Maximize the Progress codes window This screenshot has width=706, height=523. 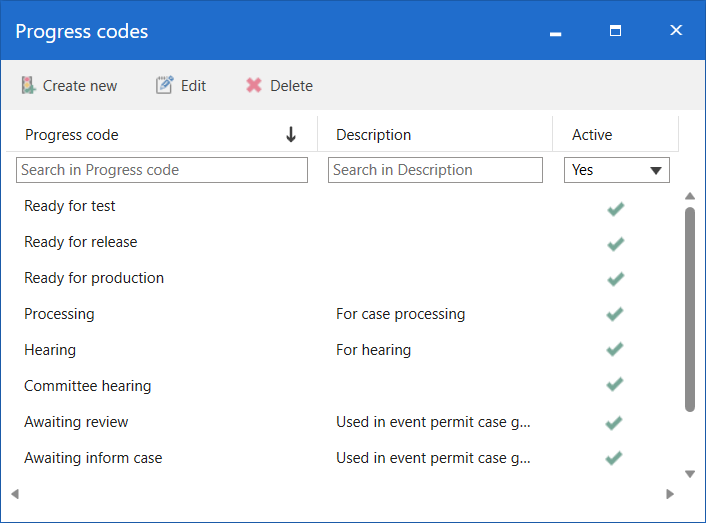(x=615, y=31)
